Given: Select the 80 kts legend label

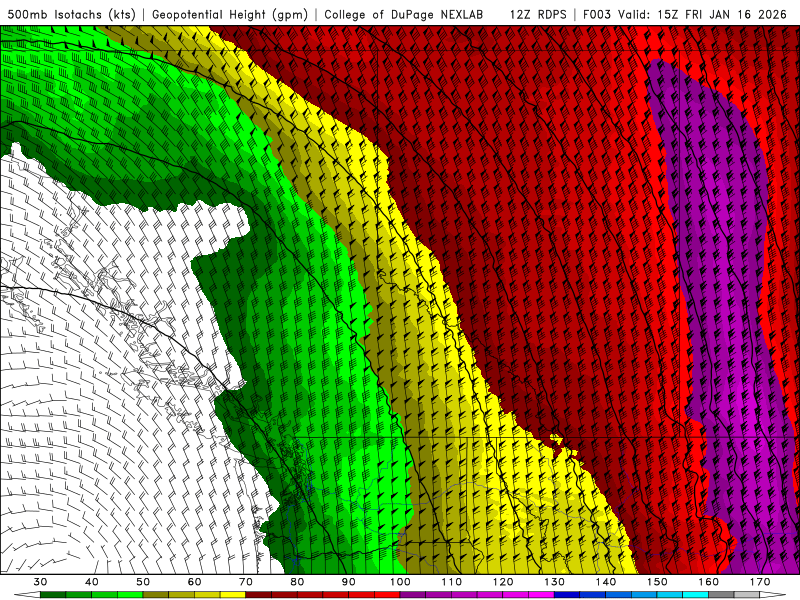Looking at the screenshot, I should pos(297,582).
